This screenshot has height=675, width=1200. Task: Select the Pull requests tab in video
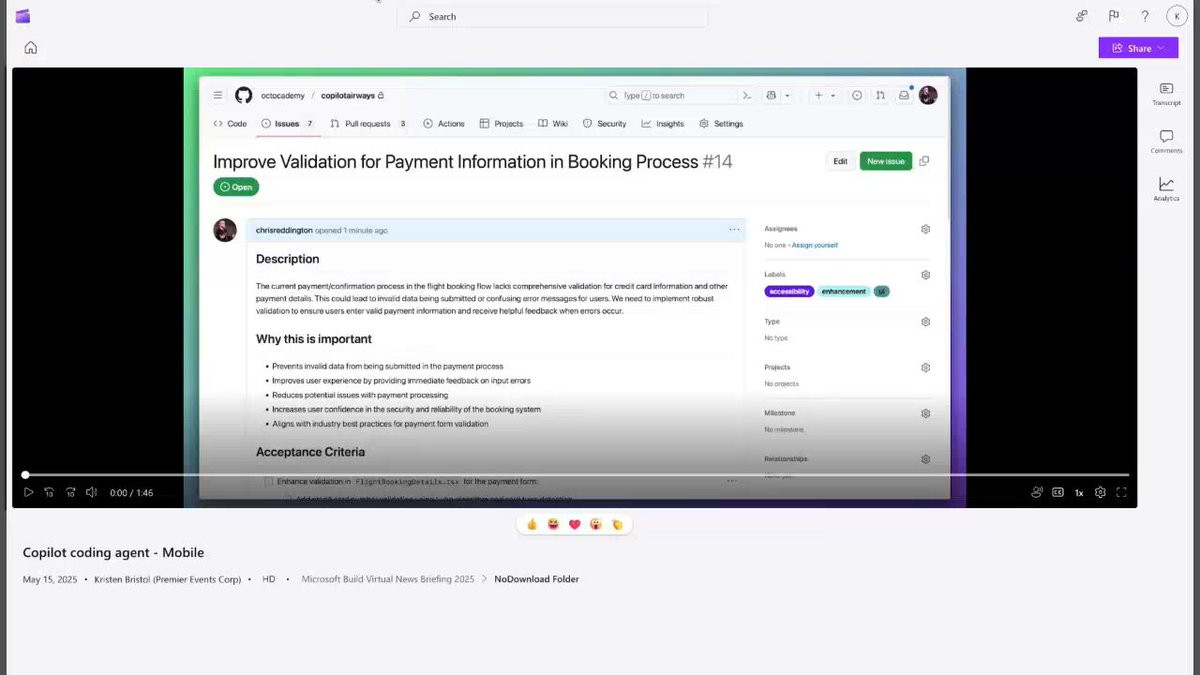[x=368, y=124]
